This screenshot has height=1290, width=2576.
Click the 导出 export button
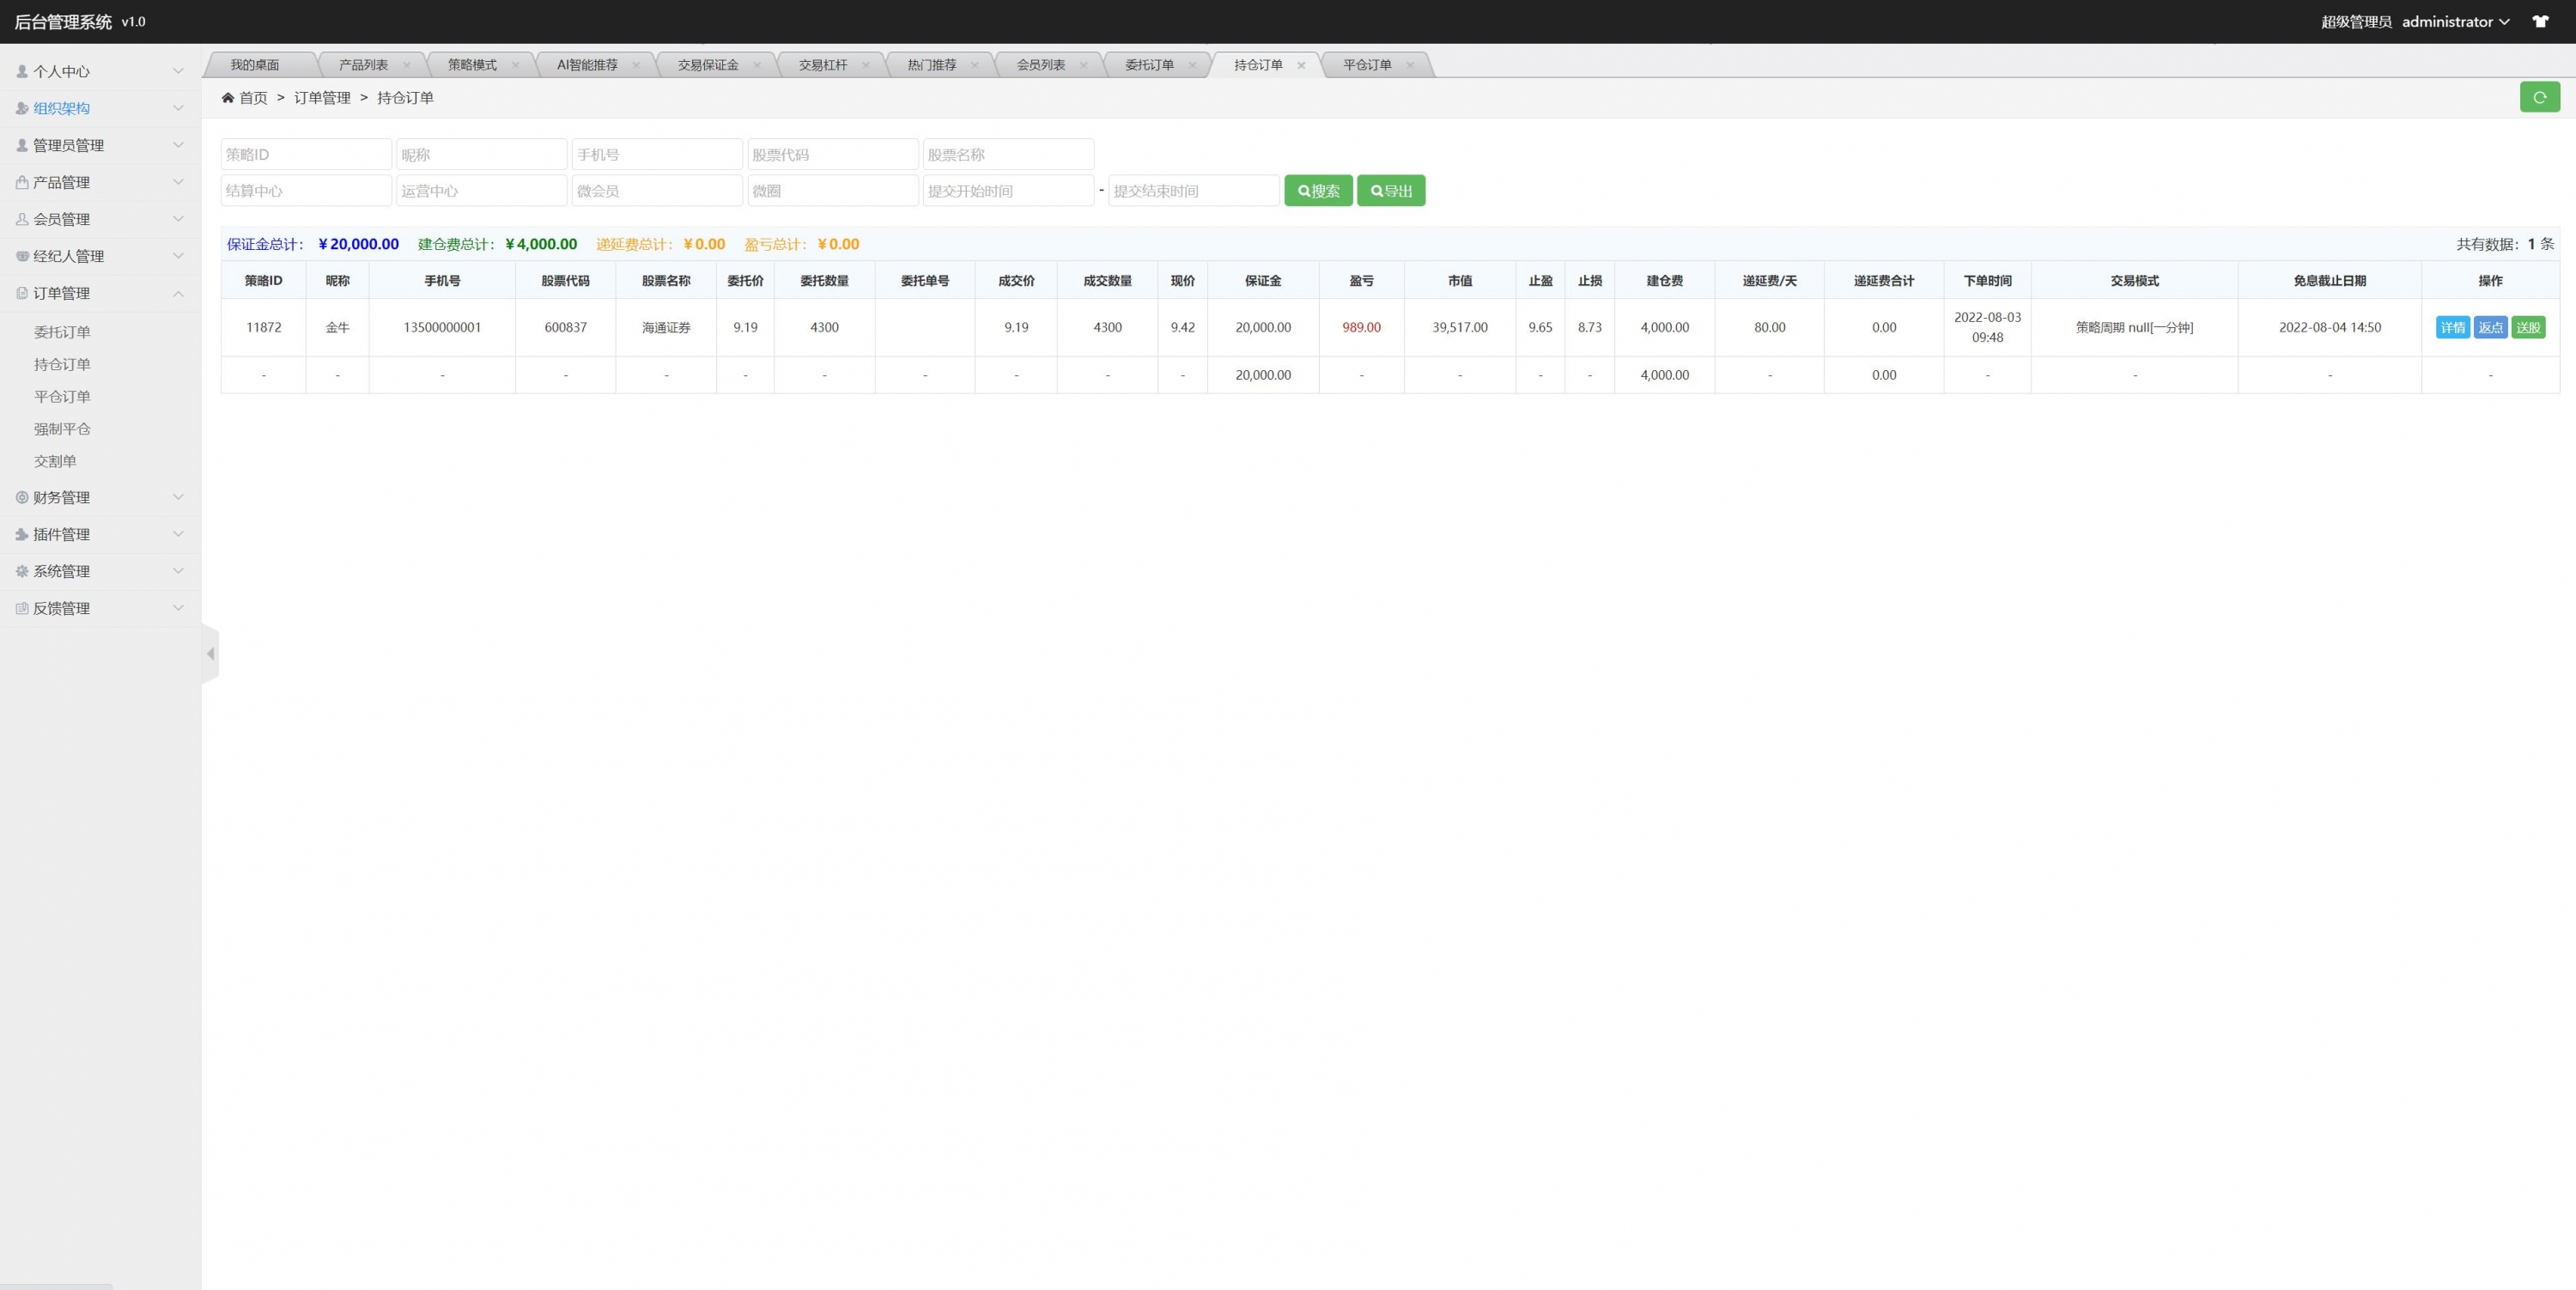(1390, 191)
